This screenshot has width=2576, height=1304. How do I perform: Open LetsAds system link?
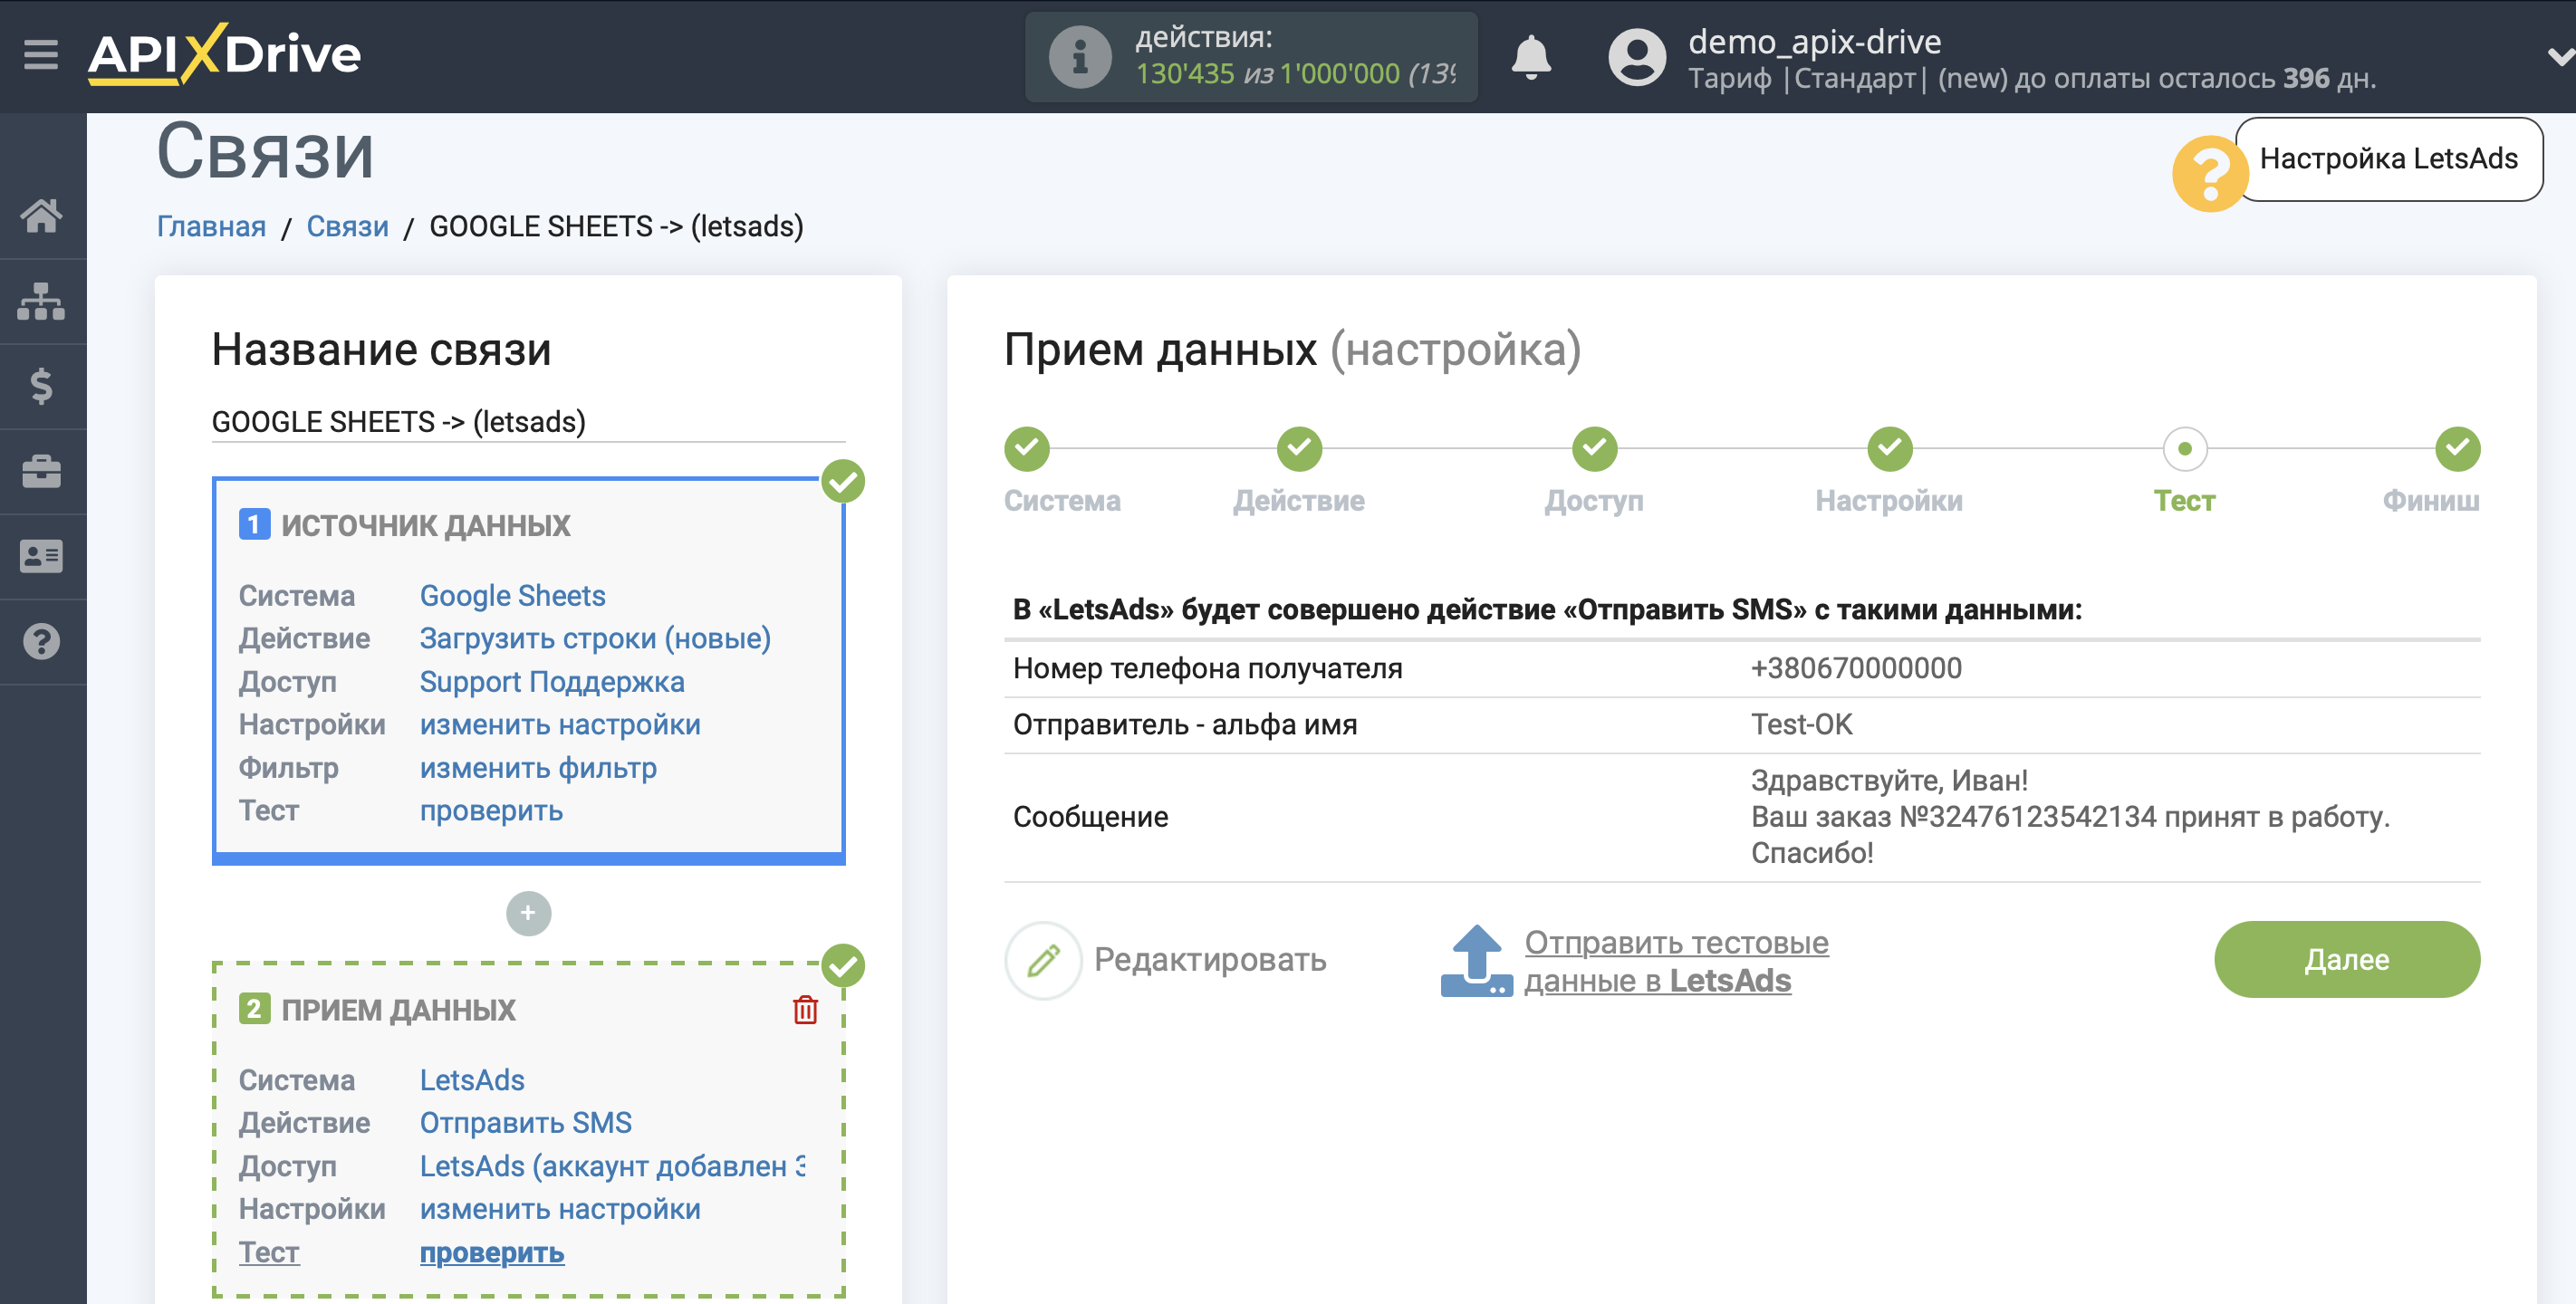(472, 1080)
